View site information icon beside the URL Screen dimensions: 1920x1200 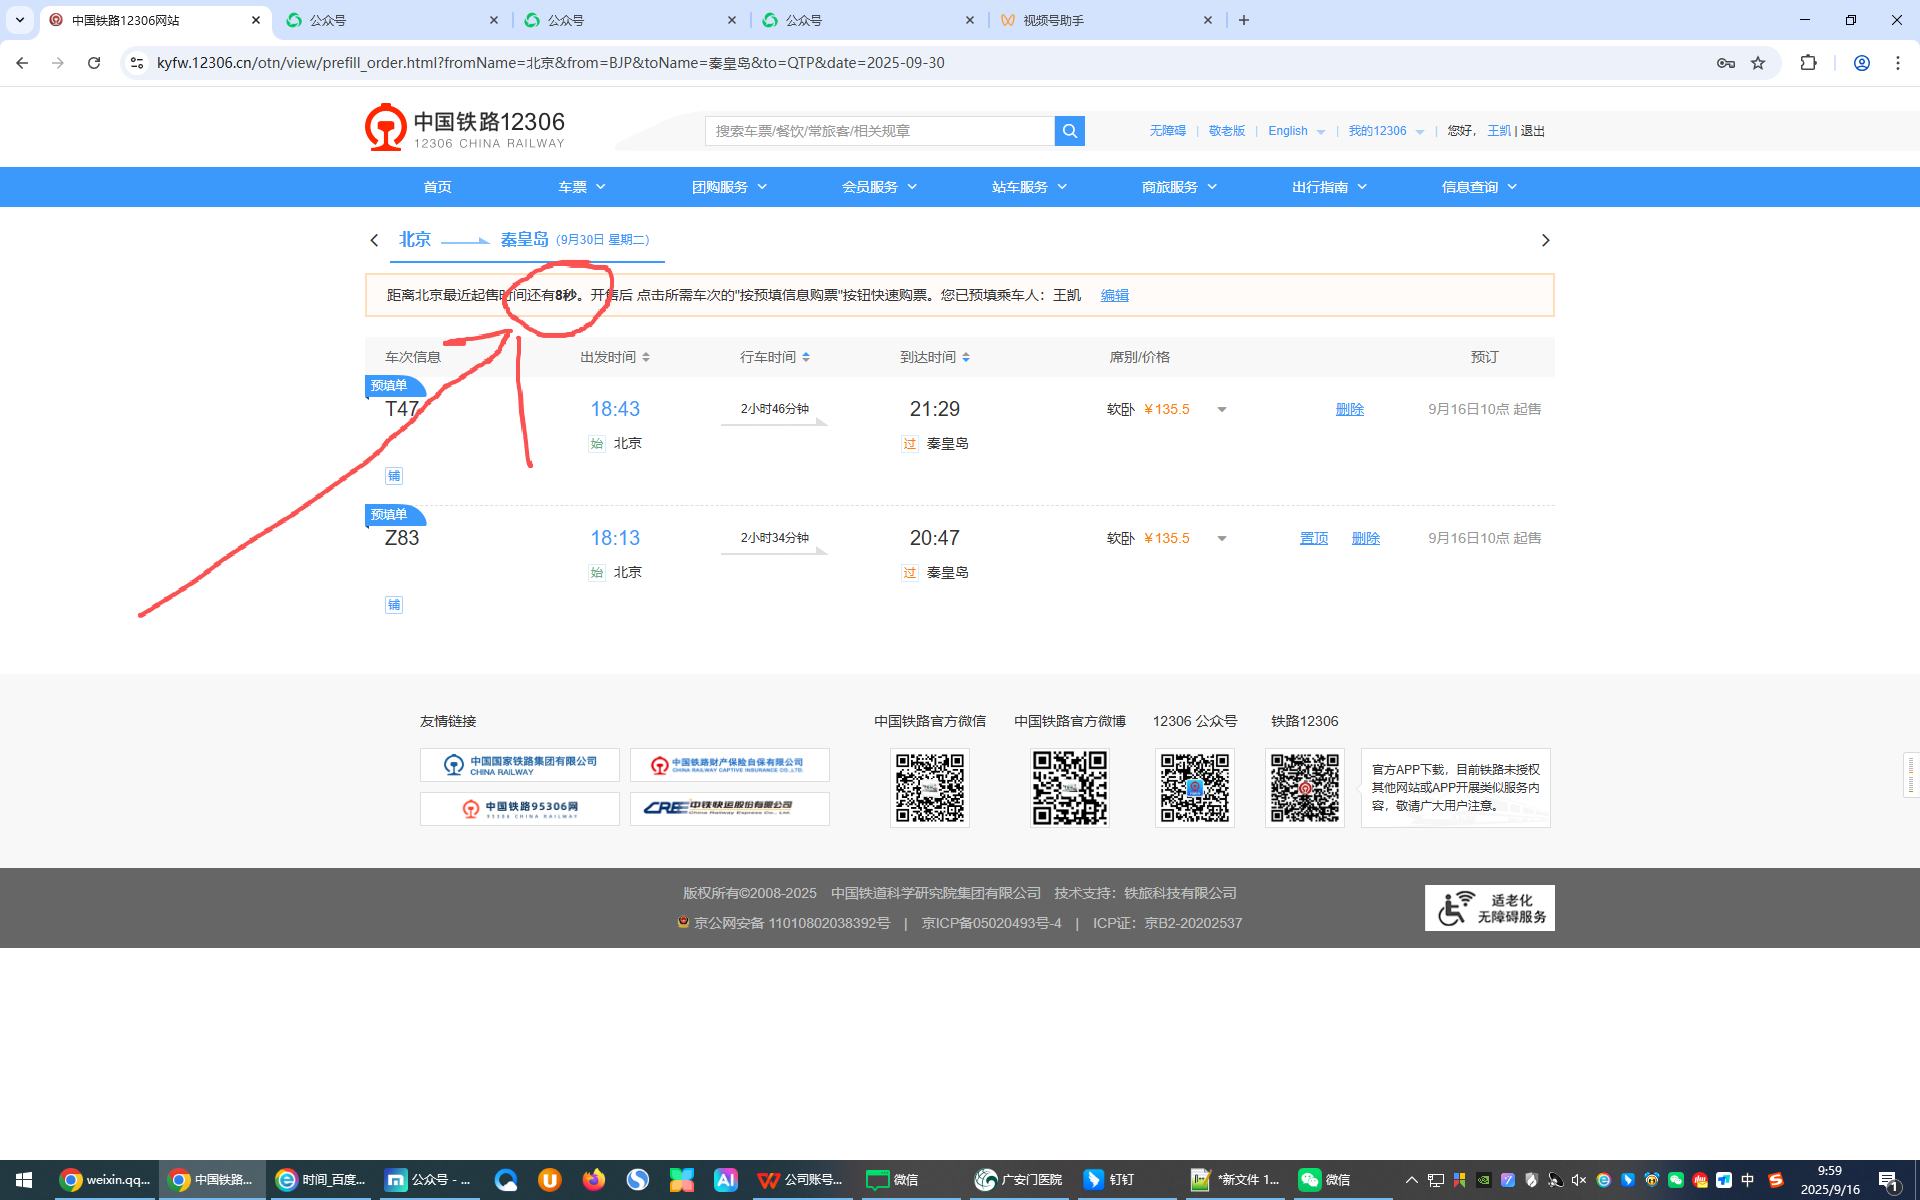pos(137,63)
